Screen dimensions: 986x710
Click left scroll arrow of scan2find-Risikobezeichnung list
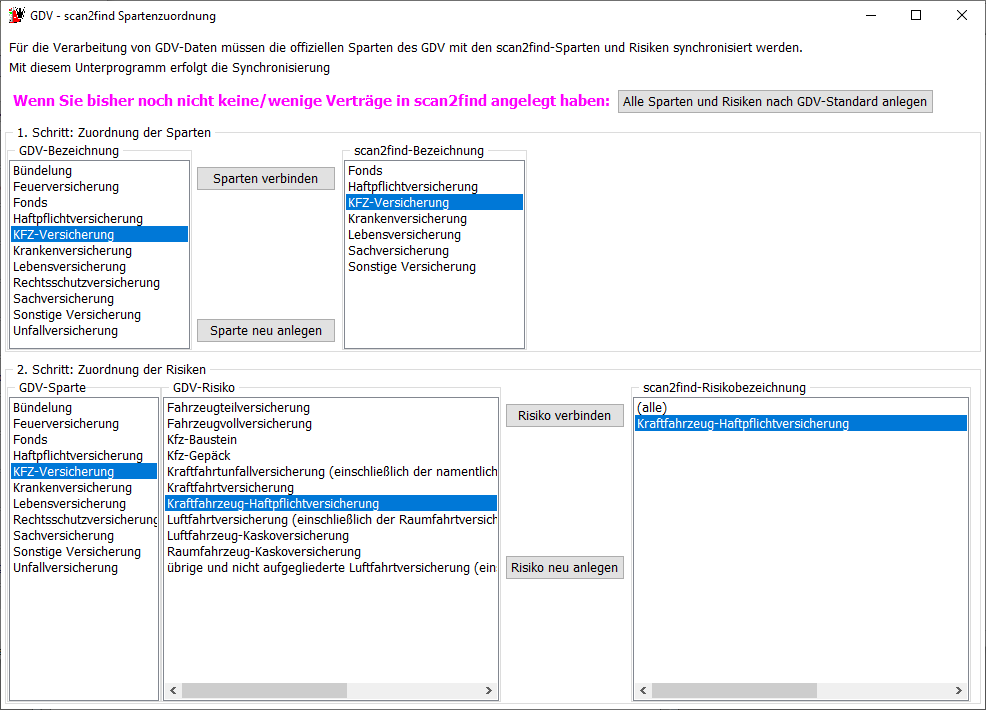point(643,691)
